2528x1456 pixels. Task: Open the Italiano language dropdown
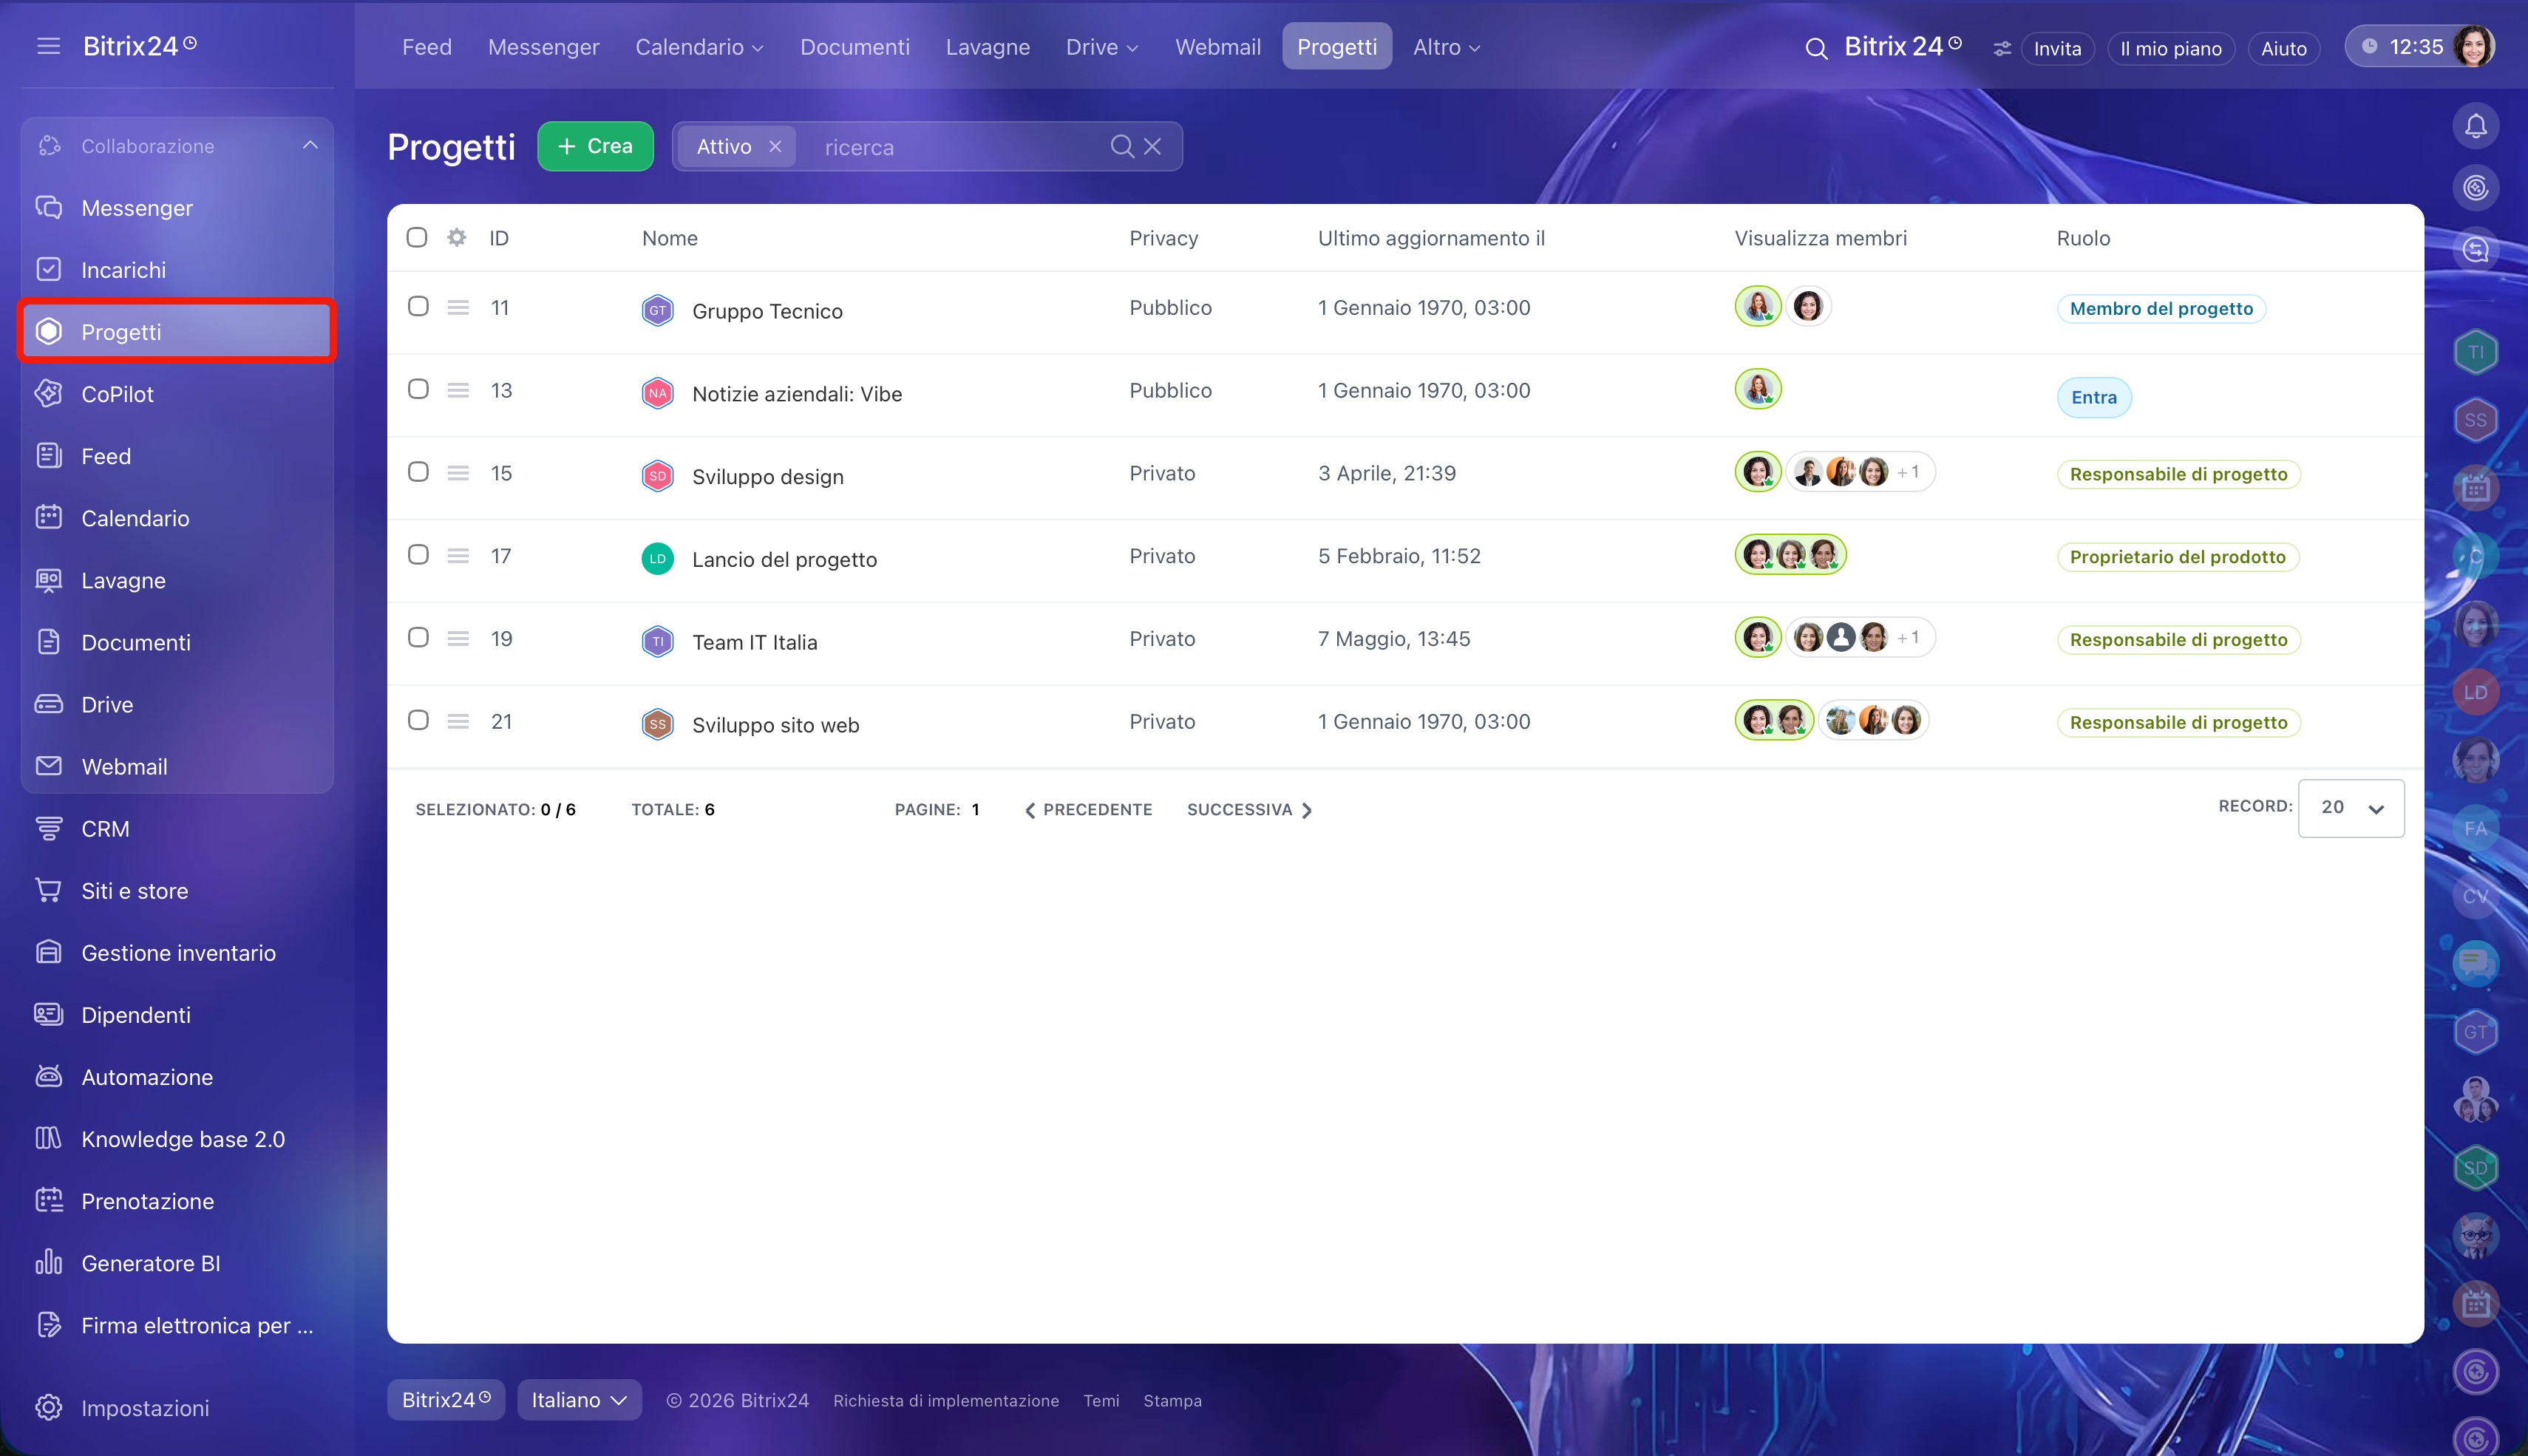[x=579, y=1400]
